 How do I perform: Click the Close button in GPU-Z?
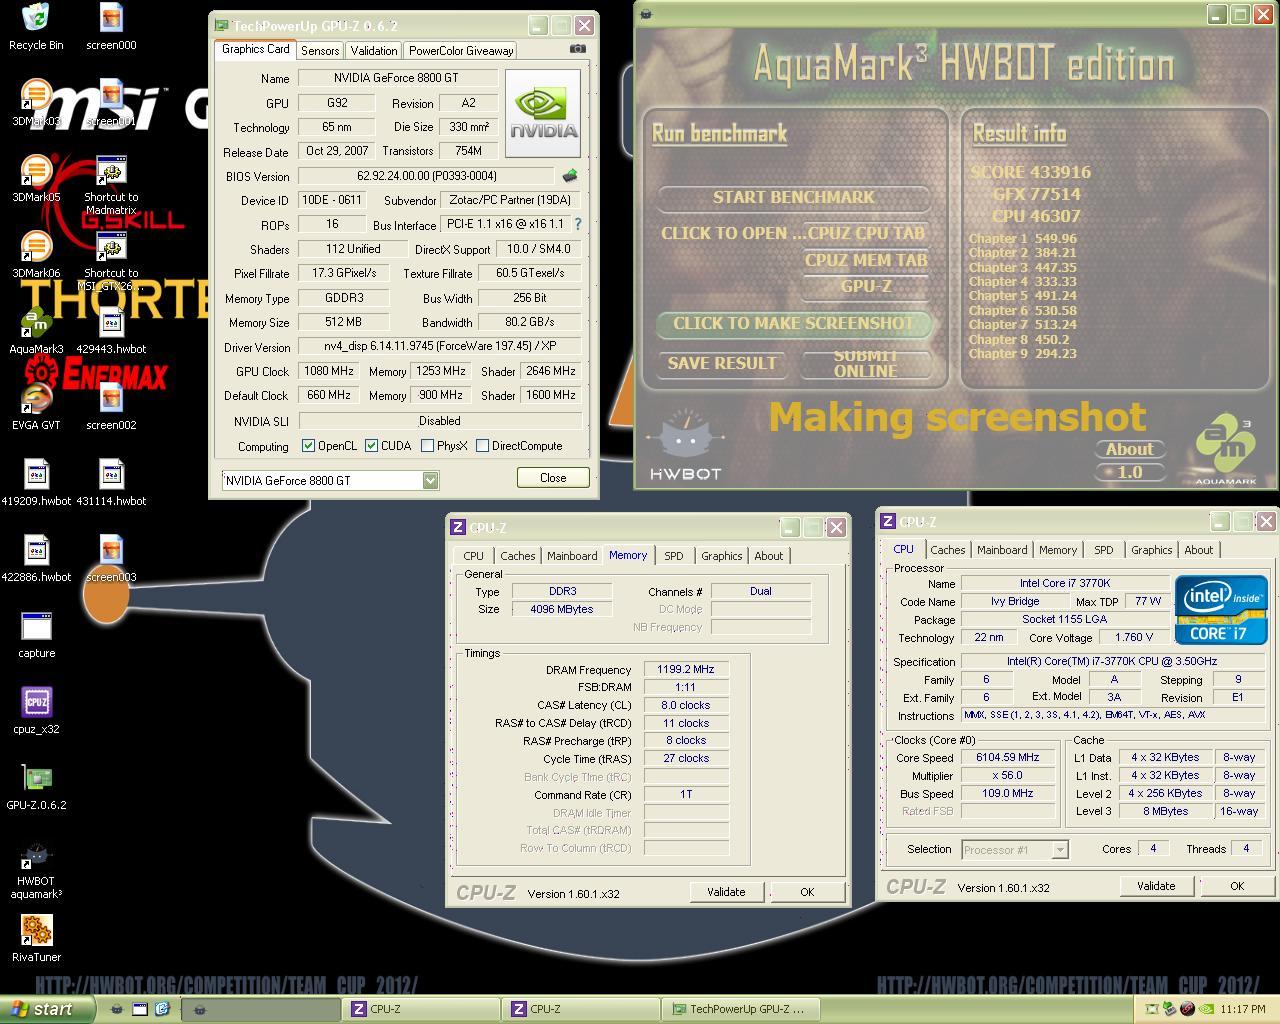[x=553, y=478]
